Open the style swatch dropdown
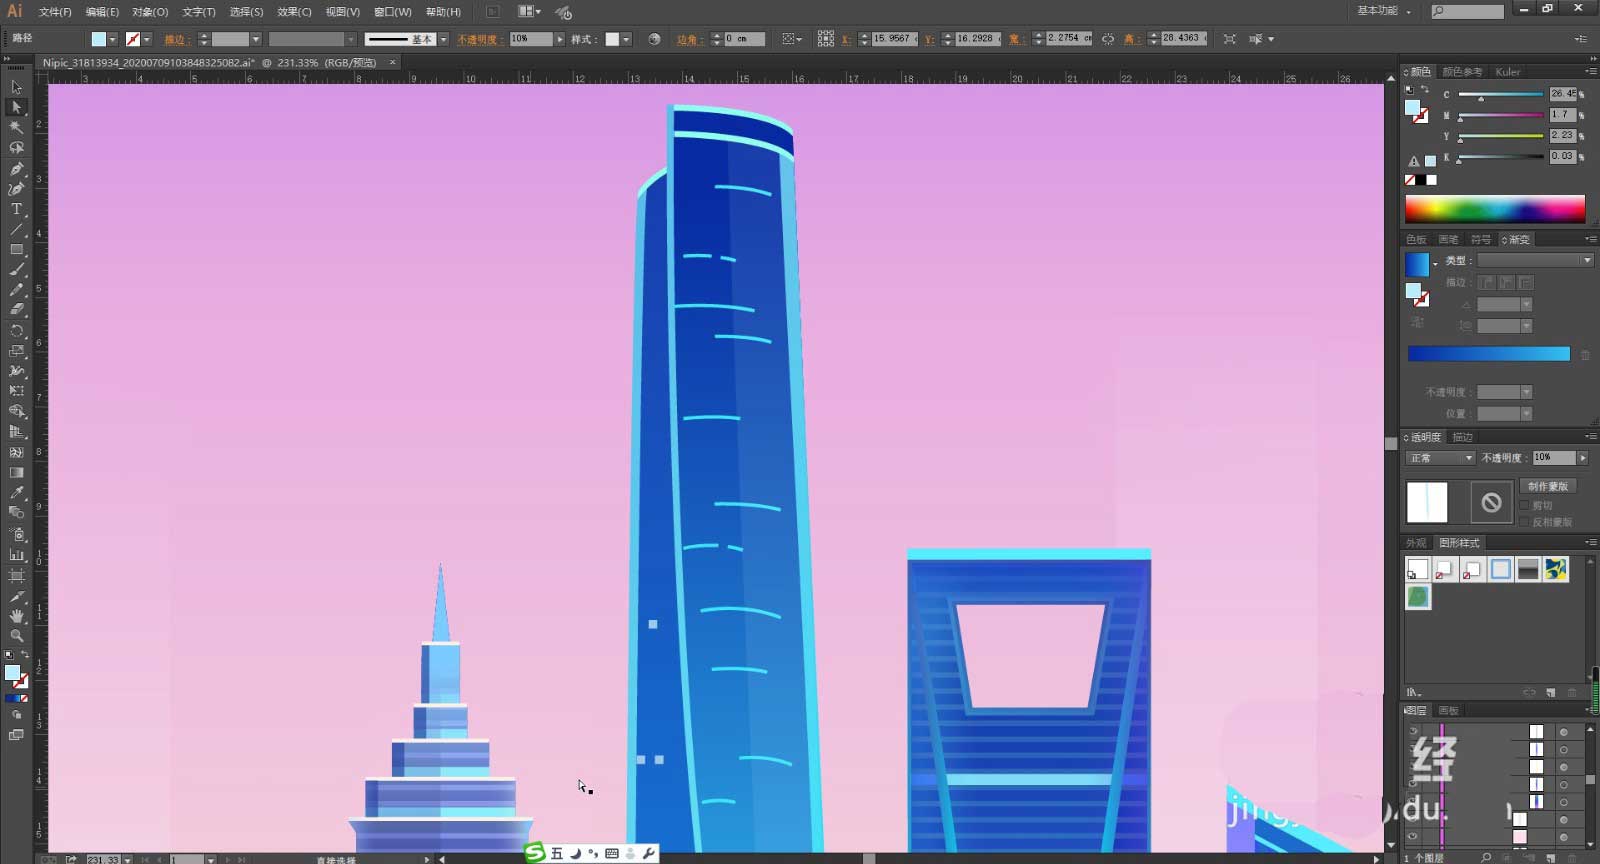This screenshot has height=864, width=1600. 626,39
